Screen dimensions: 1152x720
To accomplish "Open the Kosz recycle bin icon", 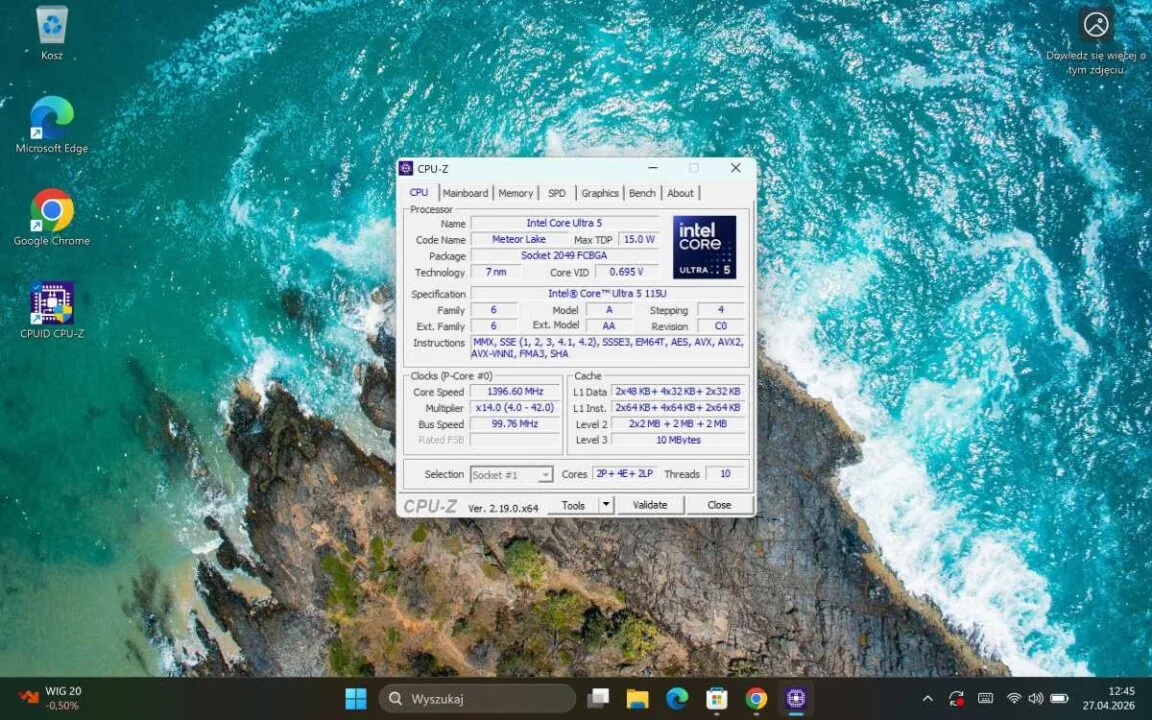I will (x=52, y=26).
